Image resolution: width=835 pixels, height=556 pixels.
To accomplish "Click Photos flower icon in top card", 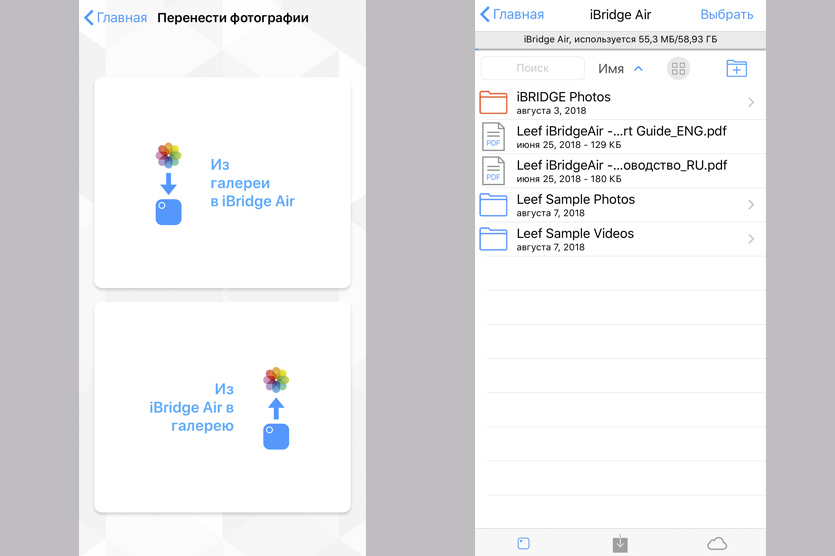I will [168, 155].
